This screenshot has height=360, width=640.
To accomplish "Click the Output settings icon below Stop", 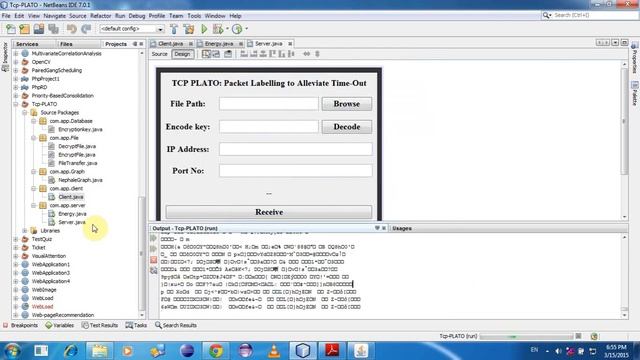I will pyautogui.click(x=153, y=270).
